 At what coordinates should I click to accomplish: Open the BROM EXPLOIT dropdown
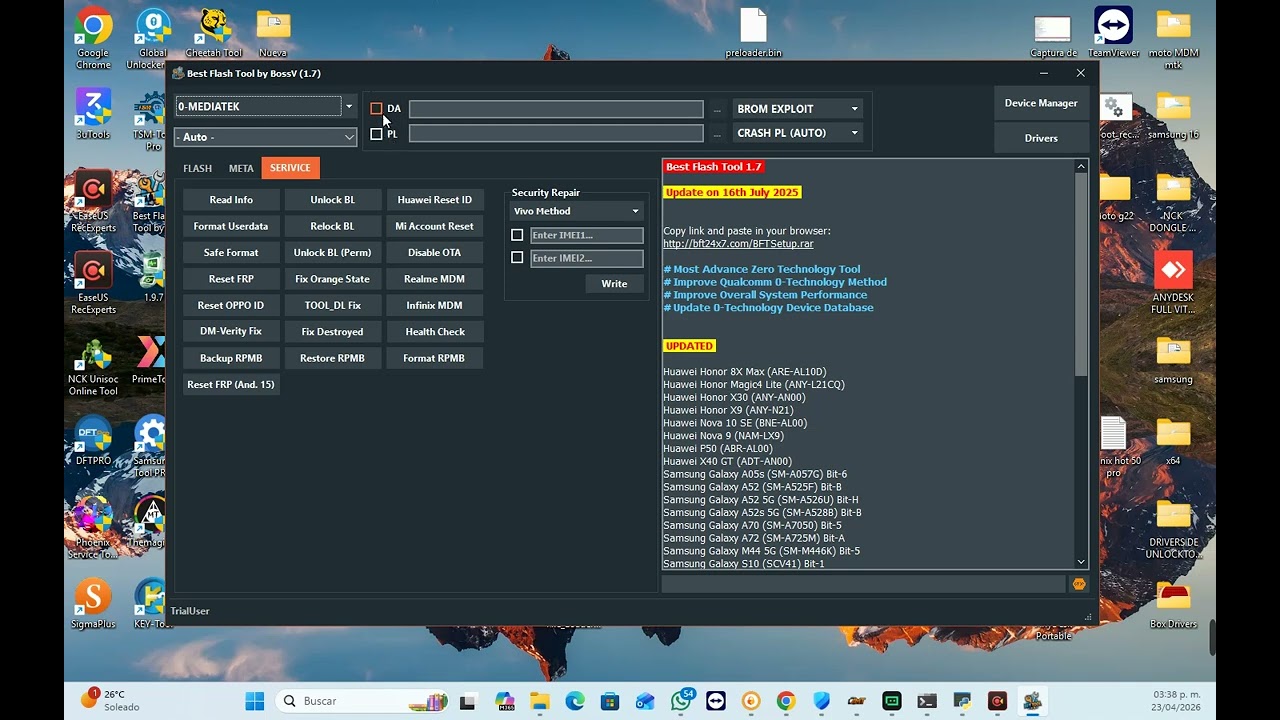(x=797, y=108)
